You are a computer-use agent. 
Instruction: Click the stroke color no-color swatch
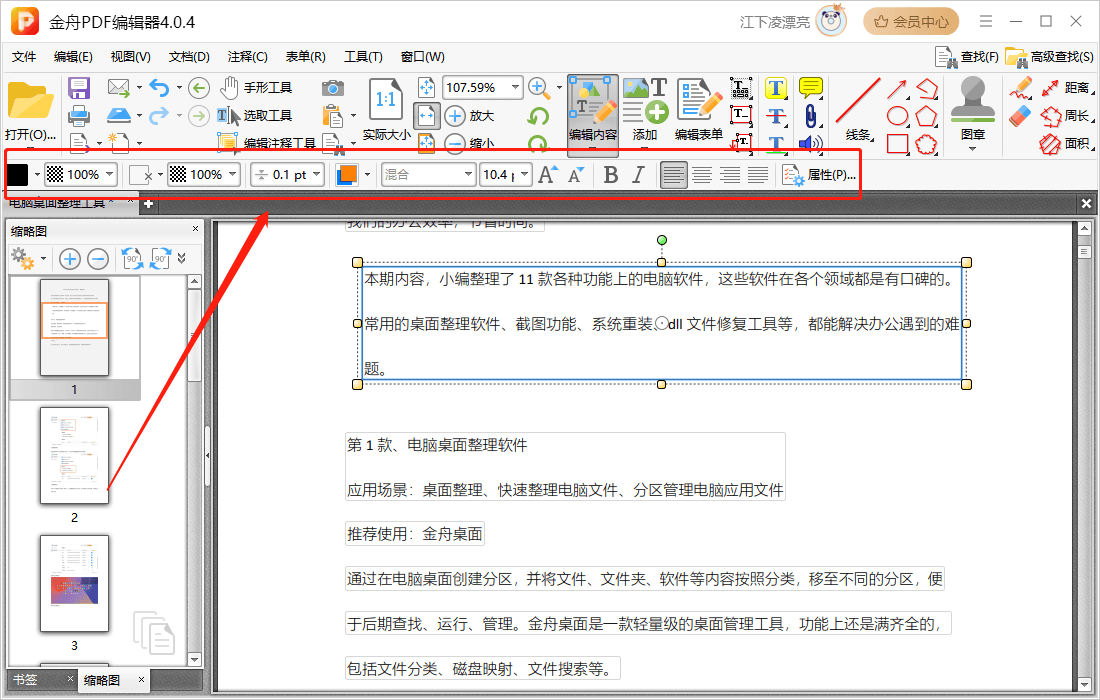pos(141,175)
